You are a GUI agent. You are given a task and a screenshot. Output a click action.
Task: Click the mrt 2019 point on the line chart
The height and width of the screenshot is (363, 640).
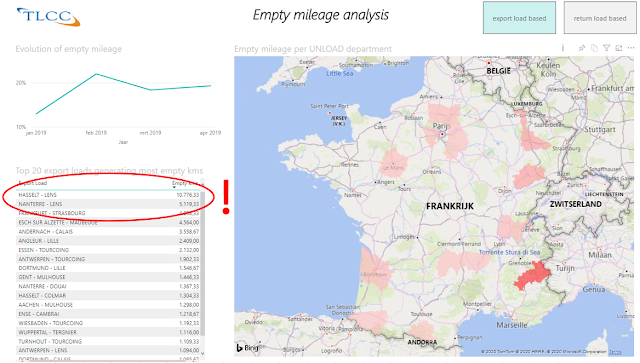point(151,90)
